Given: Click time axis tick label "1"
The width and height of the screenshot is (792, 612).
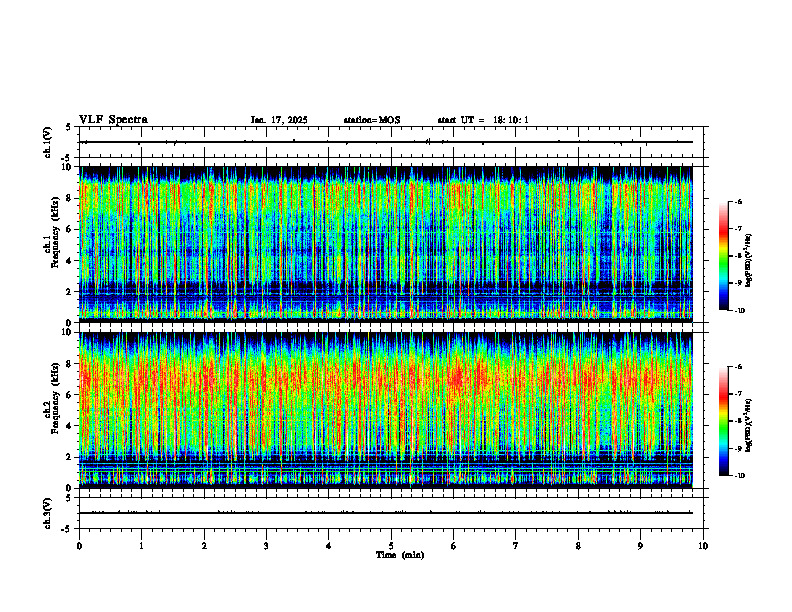Looking at the screenshot, I should pyautogui.click(x=141, y=546).
